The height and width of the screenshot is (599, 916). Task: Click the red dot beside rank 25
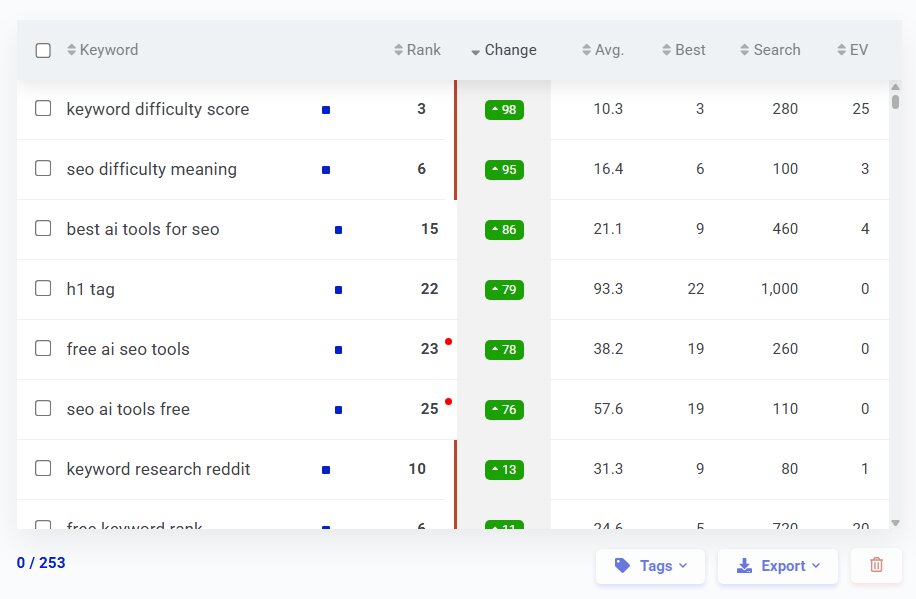pos(448,402)
